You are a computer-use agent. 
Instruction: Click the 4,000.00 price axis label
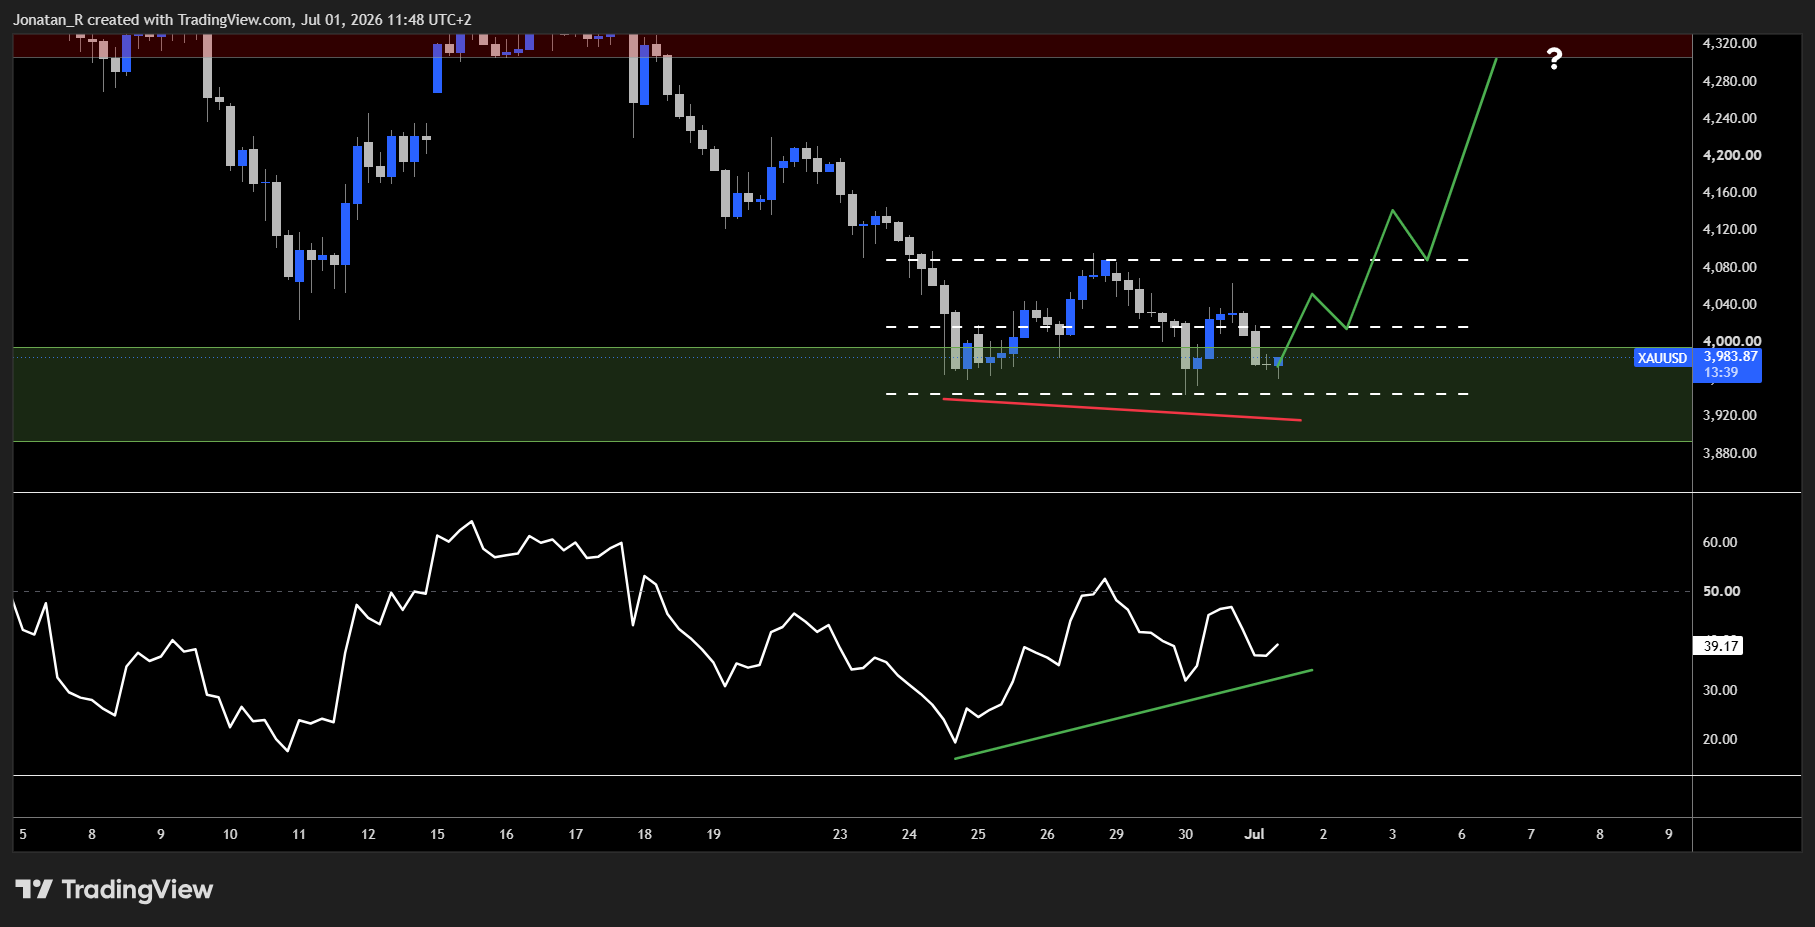pos(1732,341)
